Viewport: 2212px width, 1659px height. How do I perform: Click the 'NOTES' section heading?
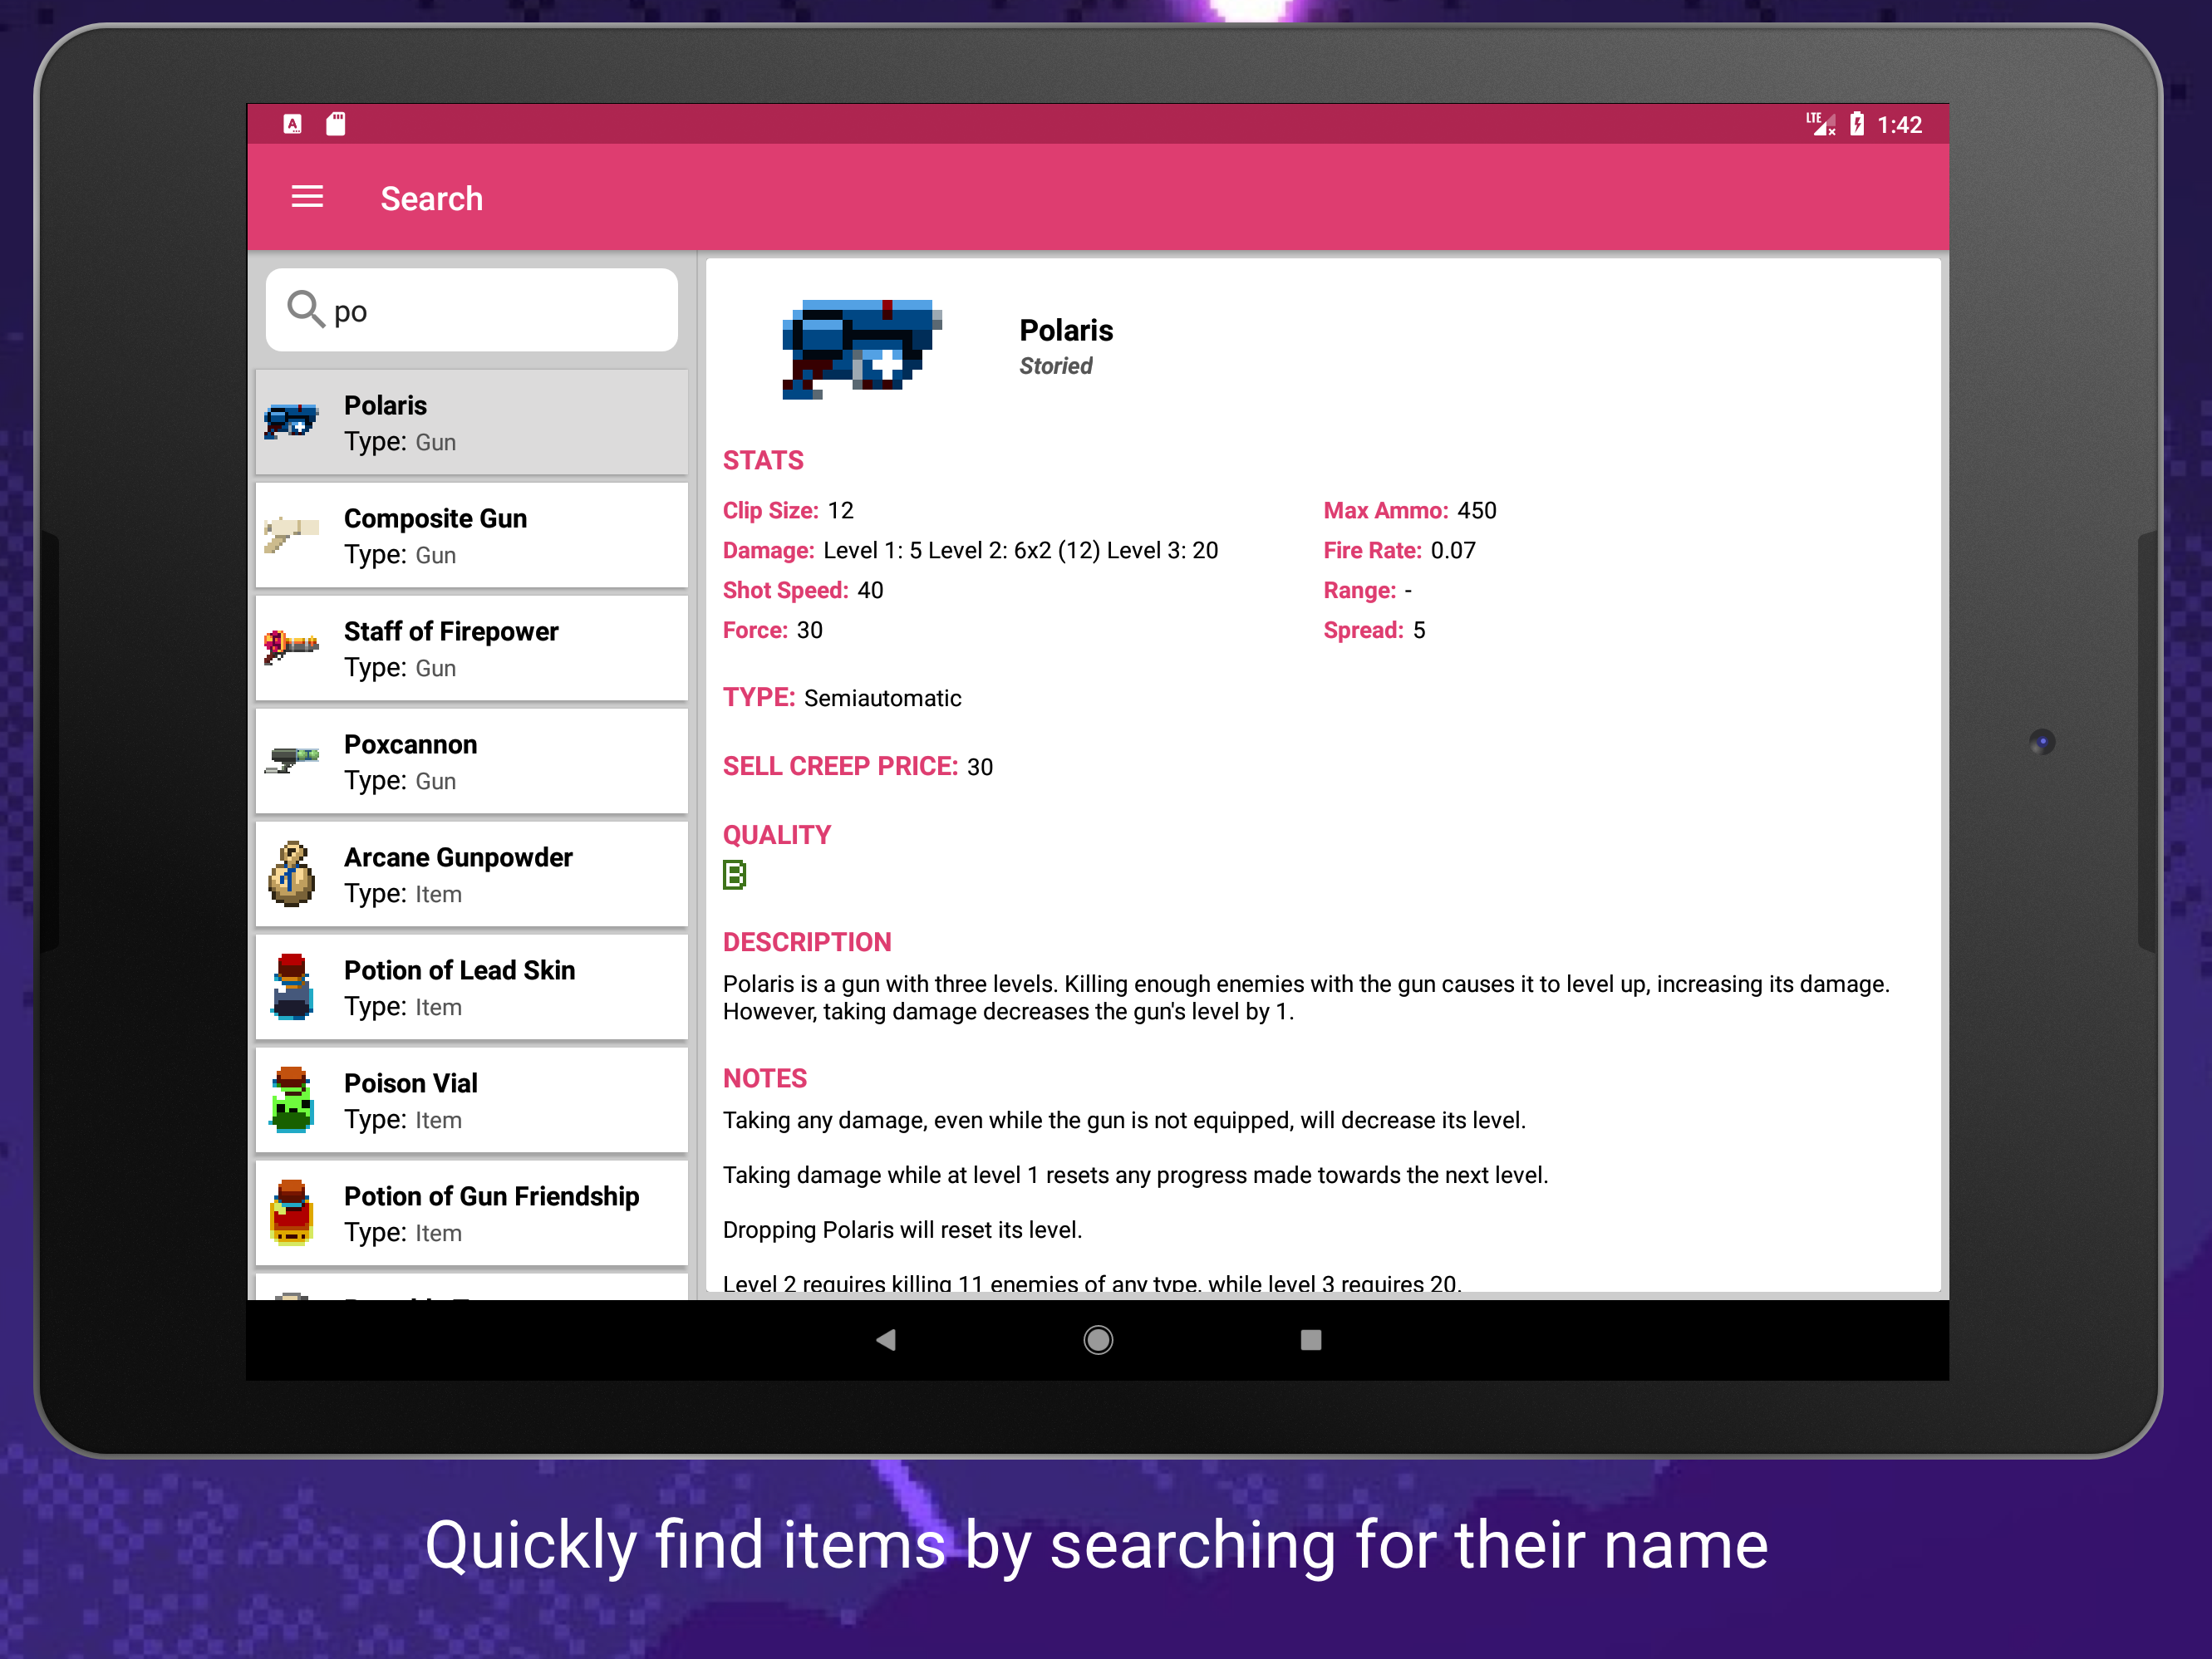pos(765,1078)
